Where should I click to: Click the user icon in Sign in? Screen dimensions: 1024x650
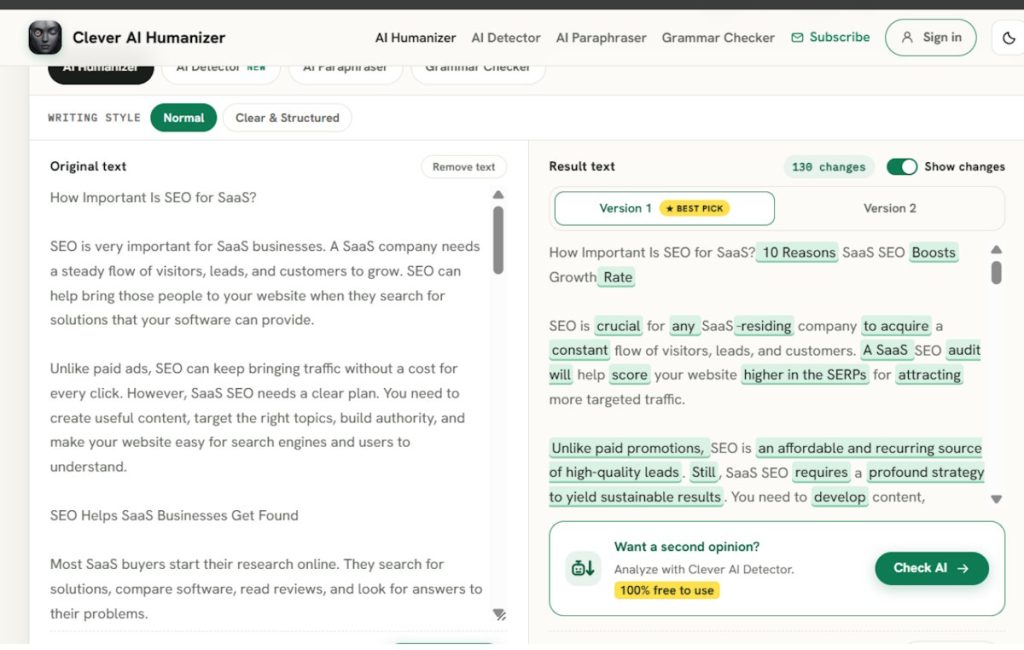pos(907,37)
